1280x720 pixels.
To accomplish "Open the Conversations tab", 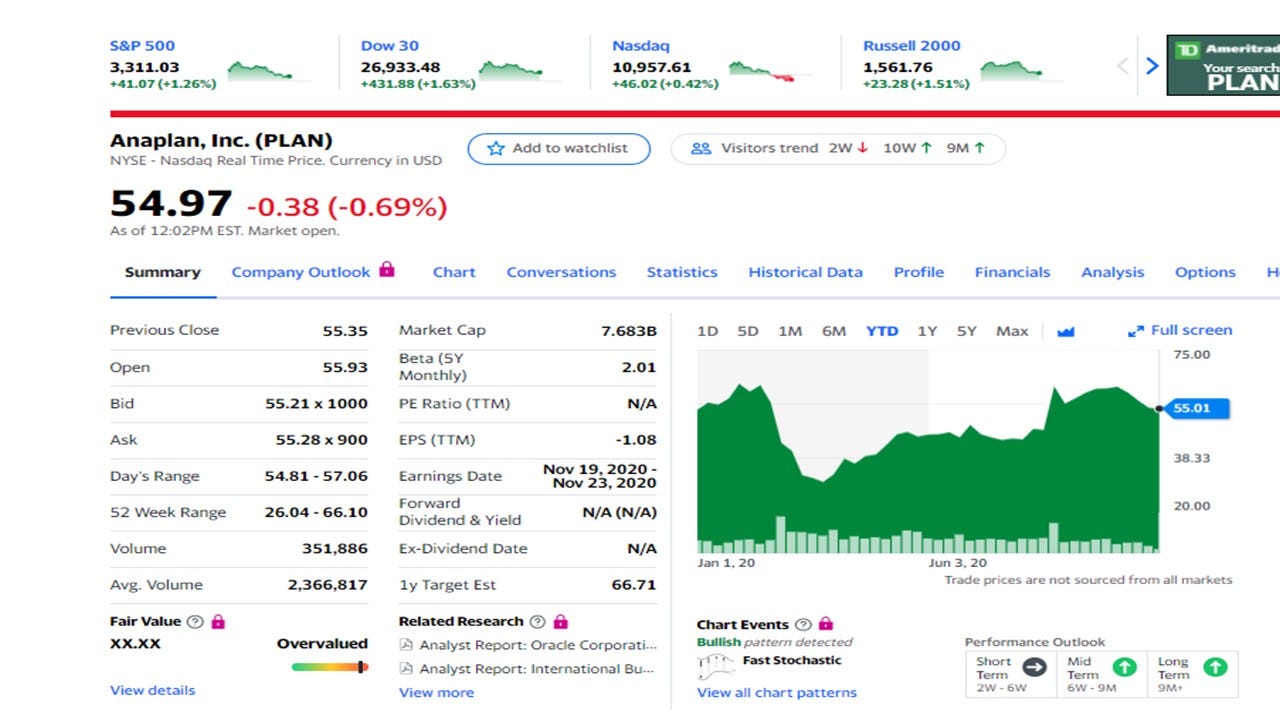I will (x=561, y=272).
